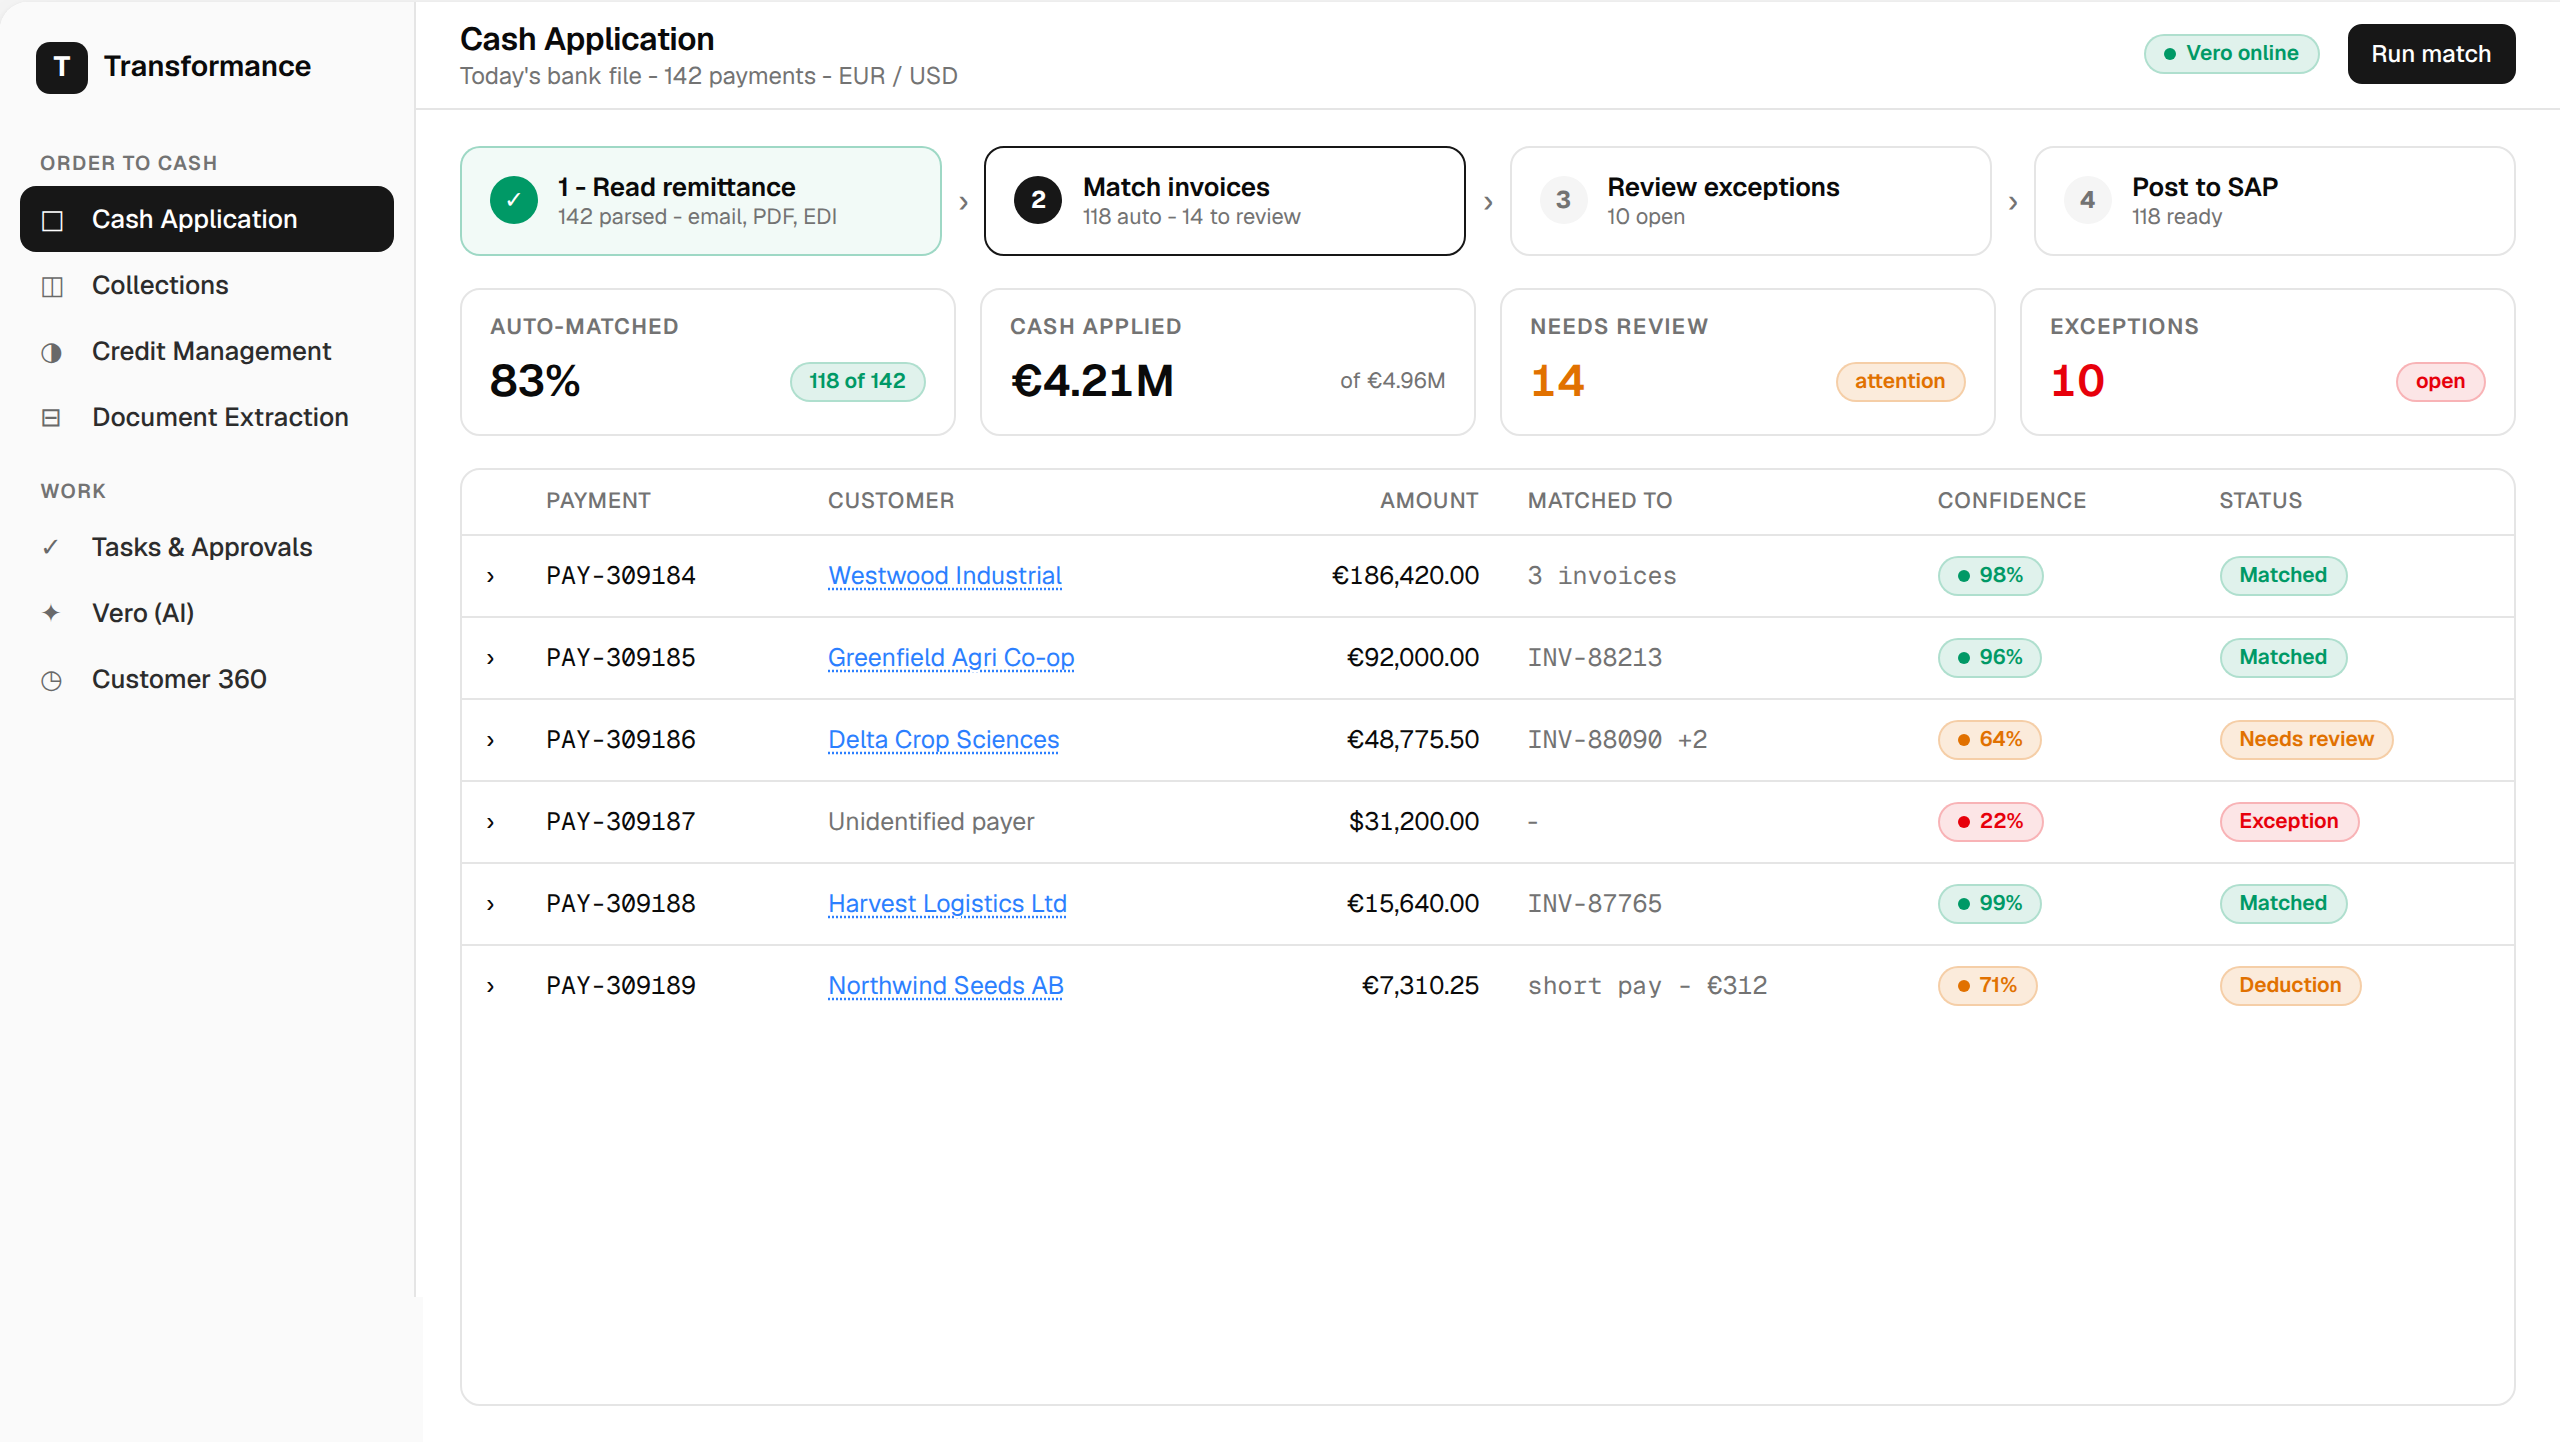The image size is (2560, 1442).
Task: Click 'short pay - €312' cell
Action: click(1647, 986)
